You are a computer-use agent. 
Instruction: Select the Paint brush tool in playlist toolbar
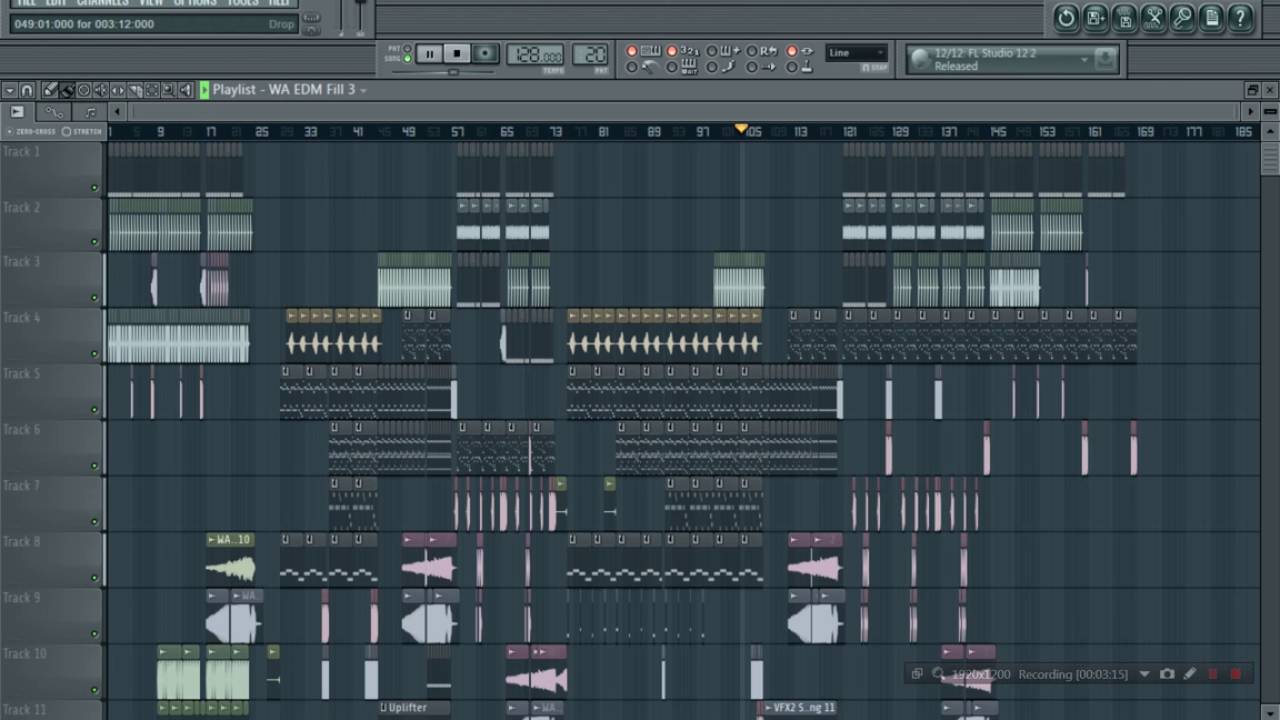click(x=67, y=90)
